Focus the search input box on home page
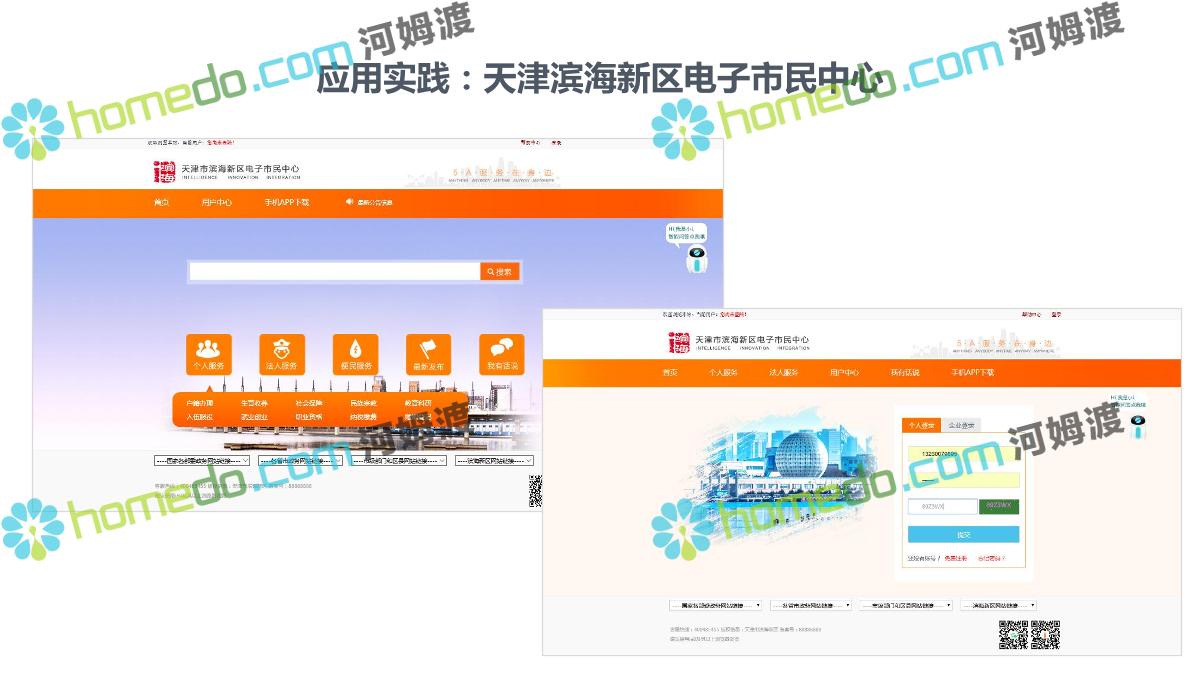 pyautogui.click(x=335, y=271)
